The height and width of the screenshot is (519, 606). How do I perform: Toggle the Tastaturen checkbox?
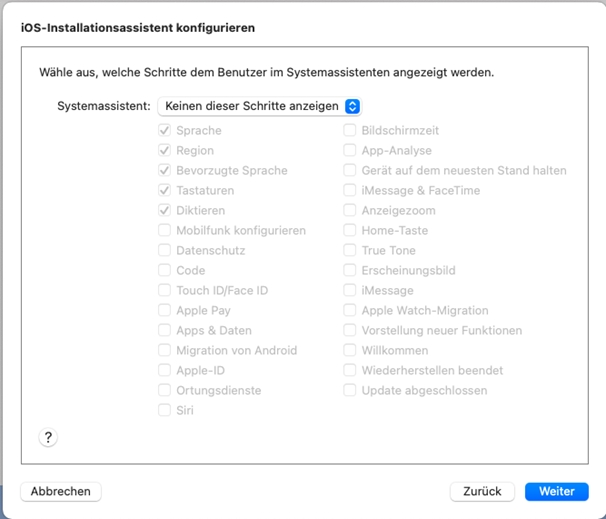coord(164,191)
